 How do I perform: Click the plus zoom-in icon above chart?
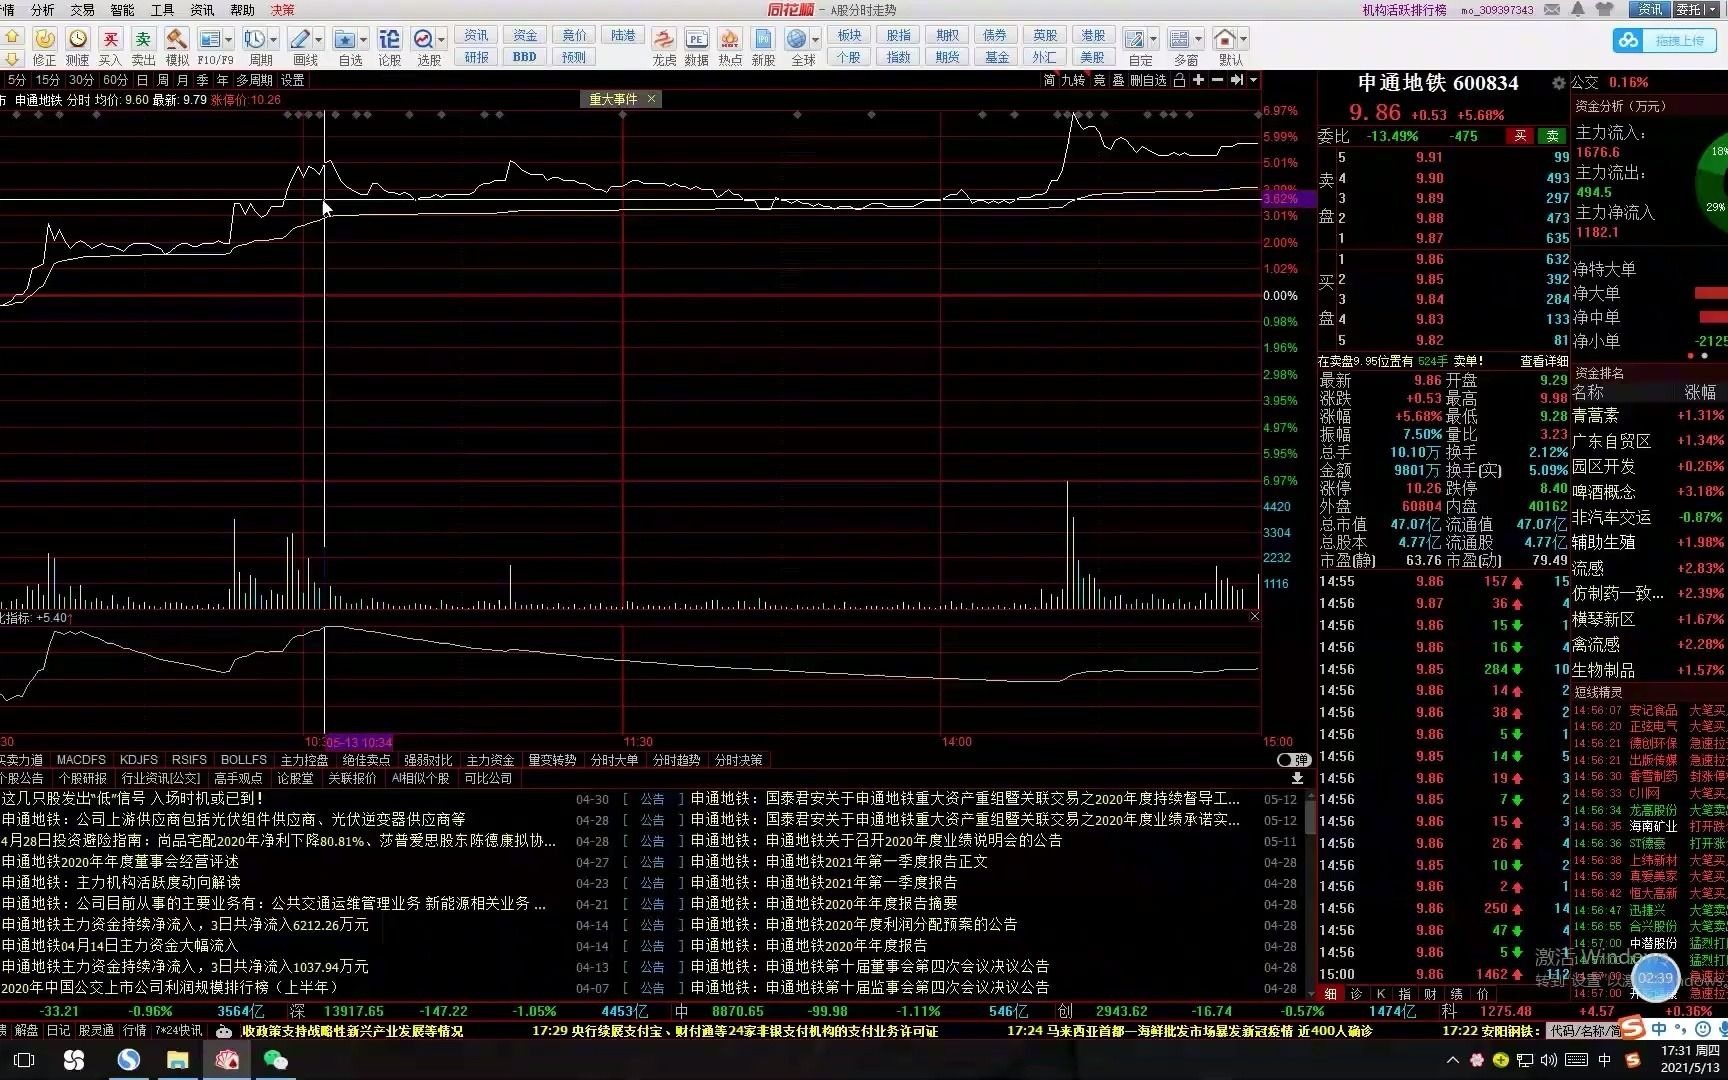coord(1198,80)
